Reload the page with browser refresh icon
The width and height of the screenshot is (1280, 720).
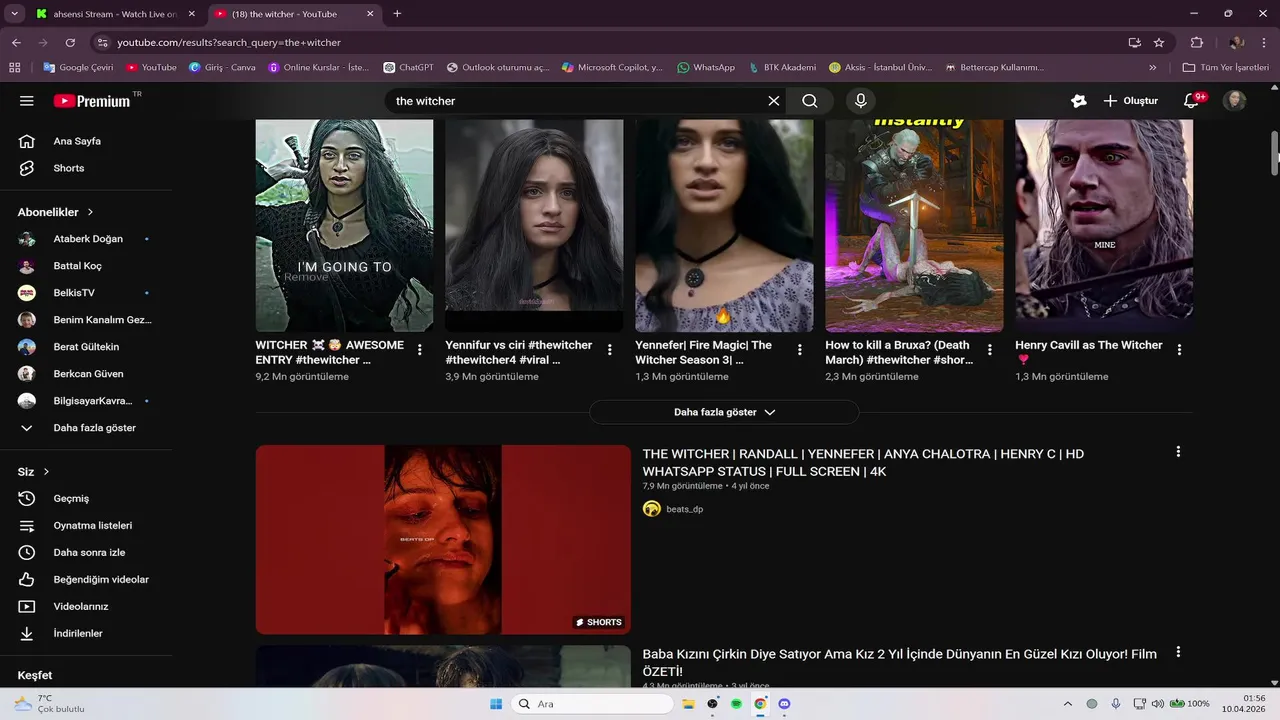(x=70, y=43)
